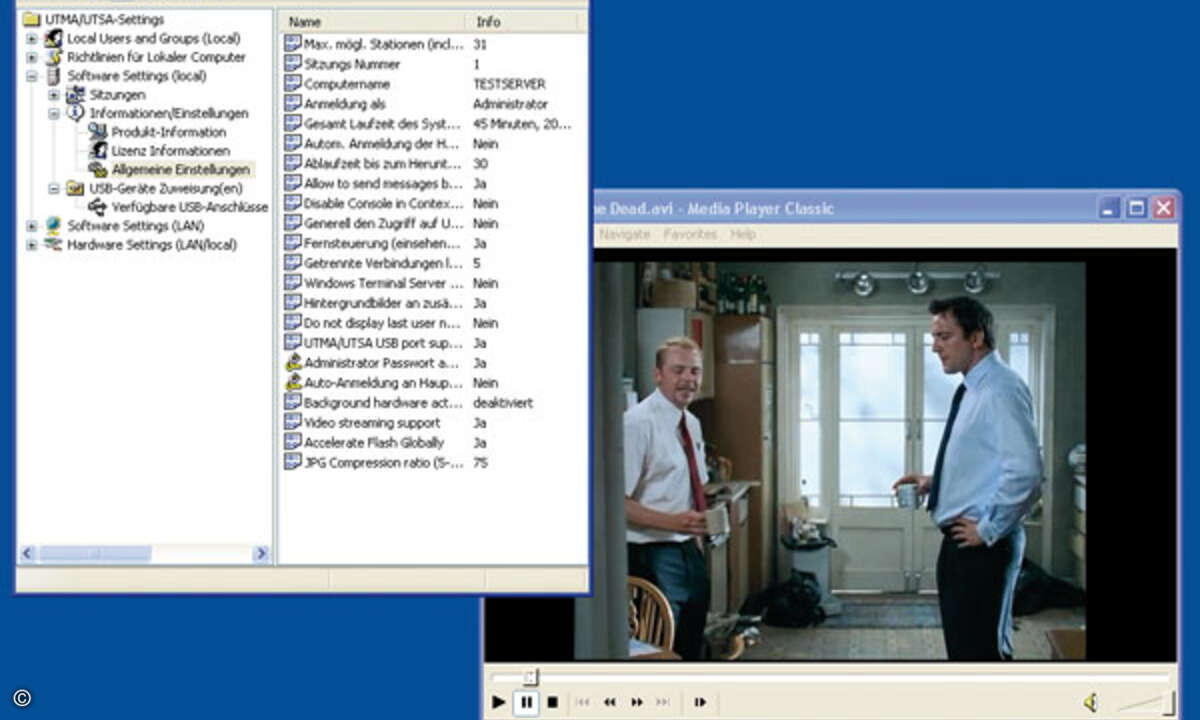Jump to previous with the skip-back button

pos(582,703)
